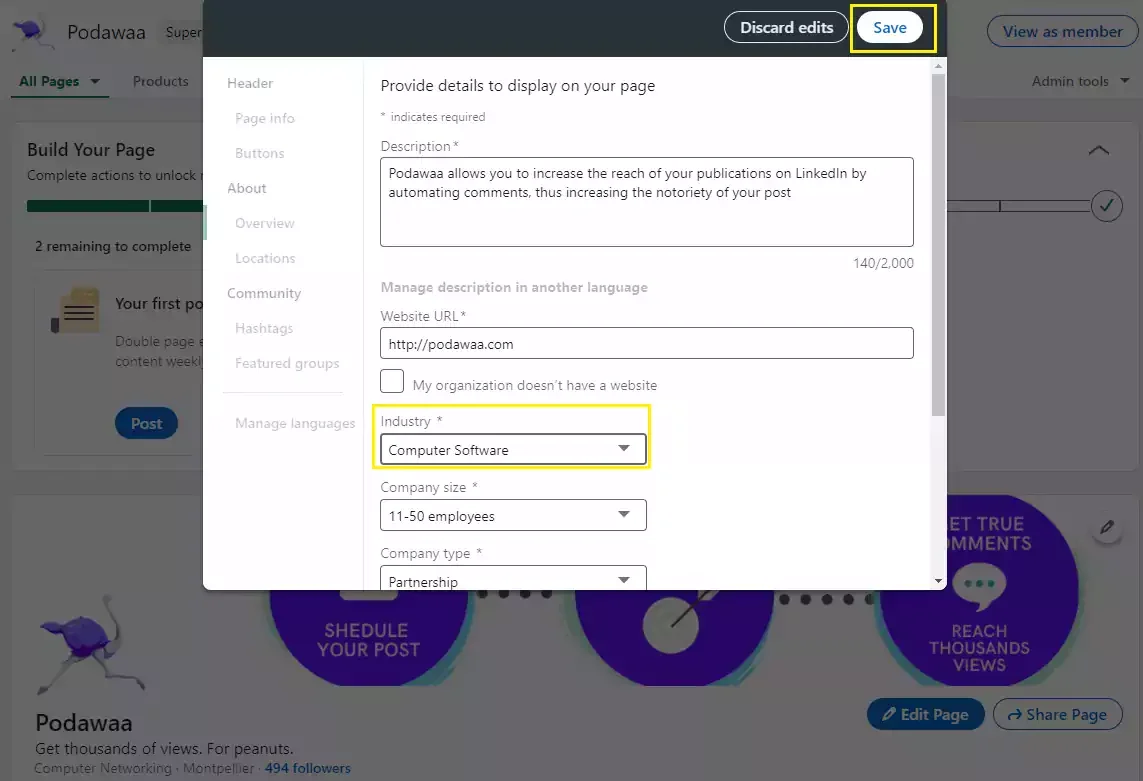This screenshot has width=1143, height=781.
Task: Collapse Build Your Page with chevron icon
Action: tap(1098, 150)
